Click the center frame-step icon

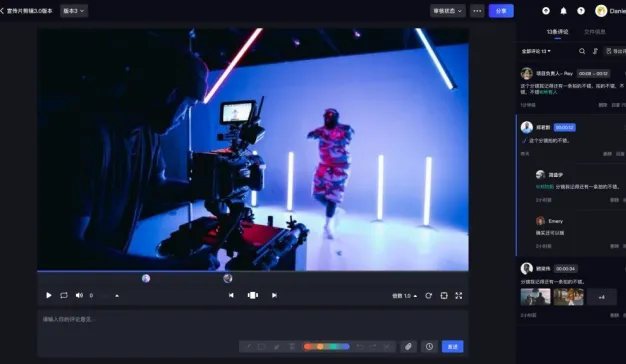[x=253, y=295]
